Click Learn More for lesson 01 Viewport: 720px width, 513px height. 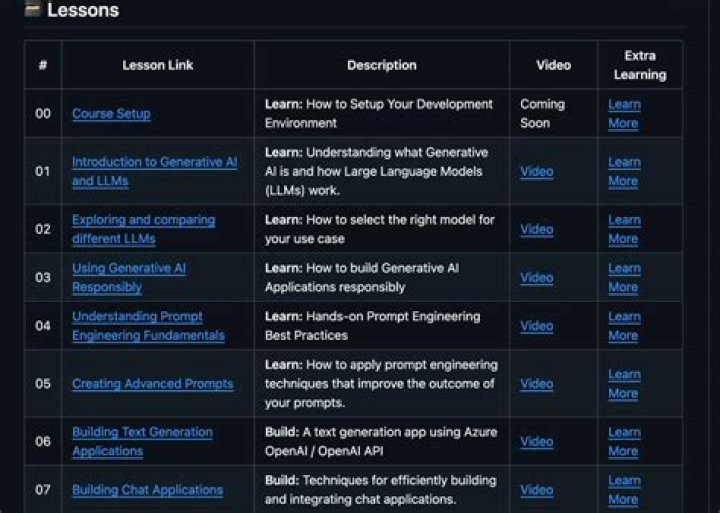[623, 171]
